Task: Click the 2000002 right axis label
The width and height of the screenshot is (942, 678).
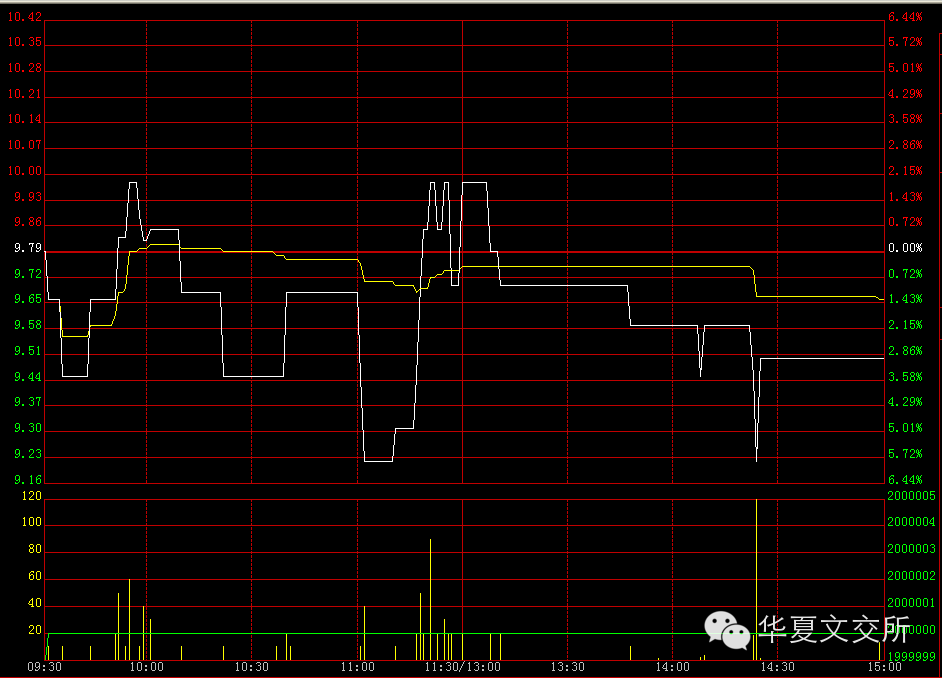Action: (x=911, y=576)
